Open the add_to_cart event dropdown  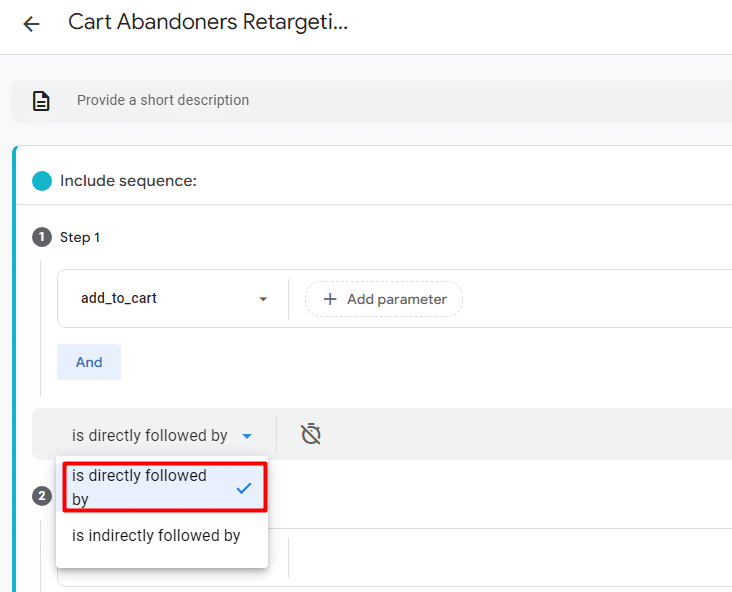click(x=170, y=299)
